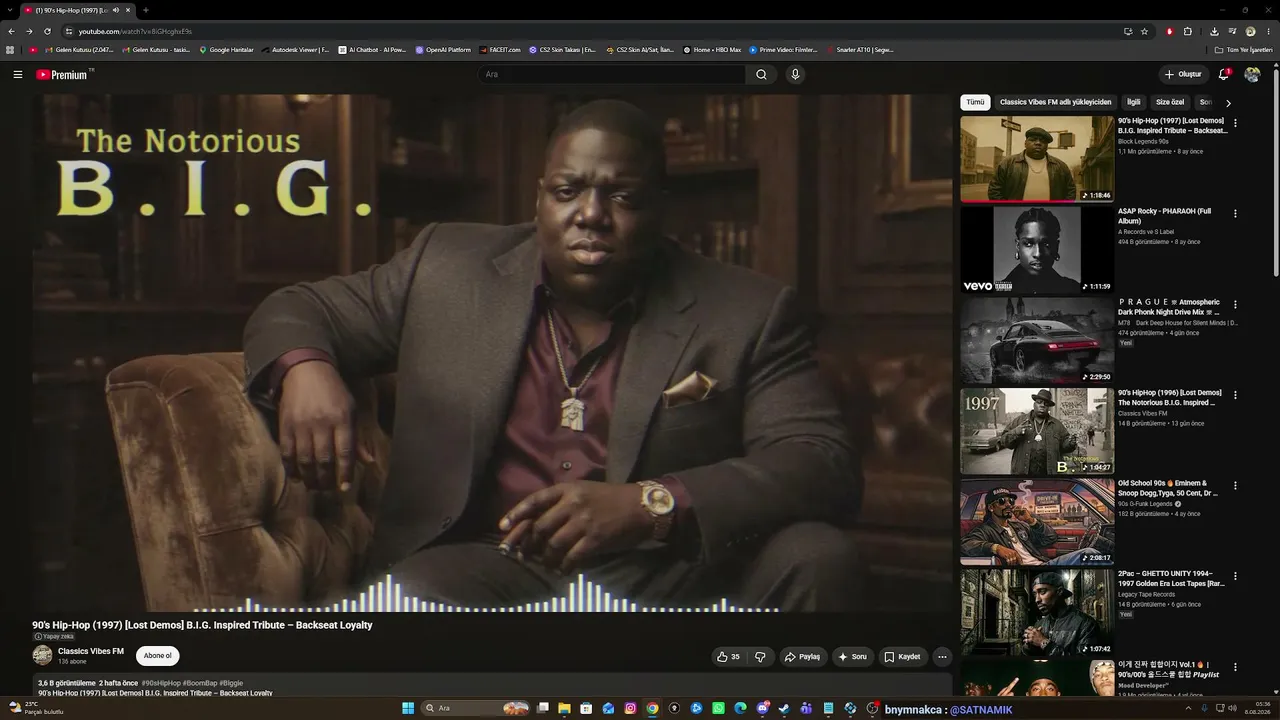
Task: Open the #90sHipHop hashtag link
Action: [x=161, y=683]
